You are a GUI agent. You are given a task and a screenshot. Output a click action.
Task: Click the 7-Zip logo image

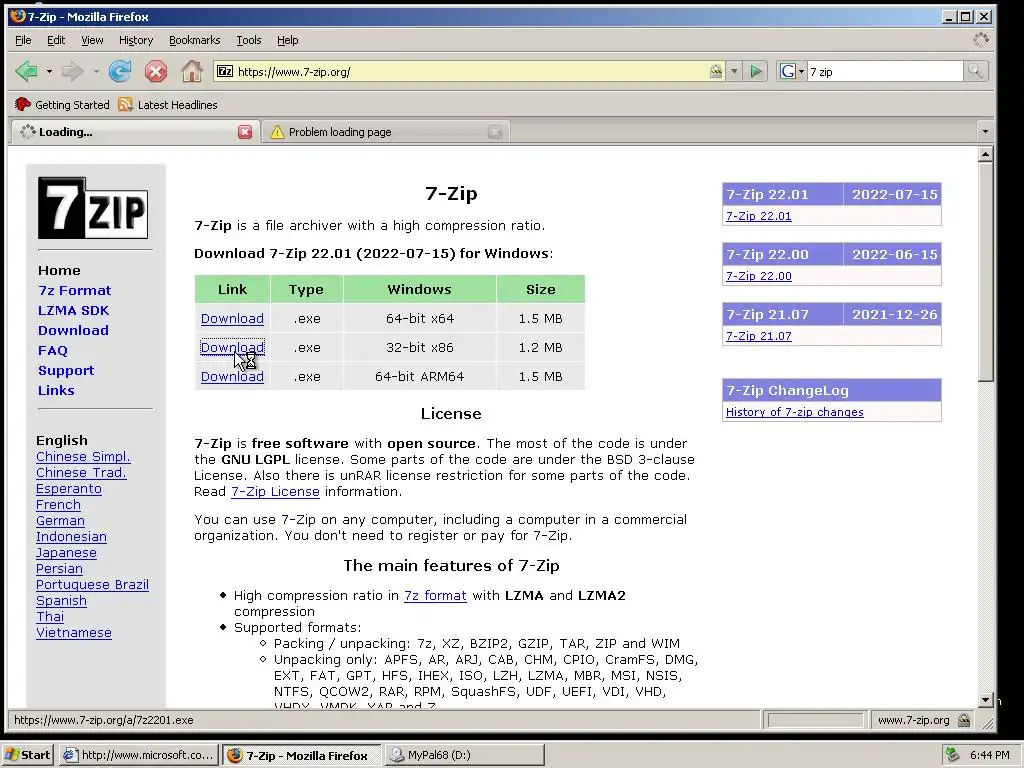click(93, 208)
